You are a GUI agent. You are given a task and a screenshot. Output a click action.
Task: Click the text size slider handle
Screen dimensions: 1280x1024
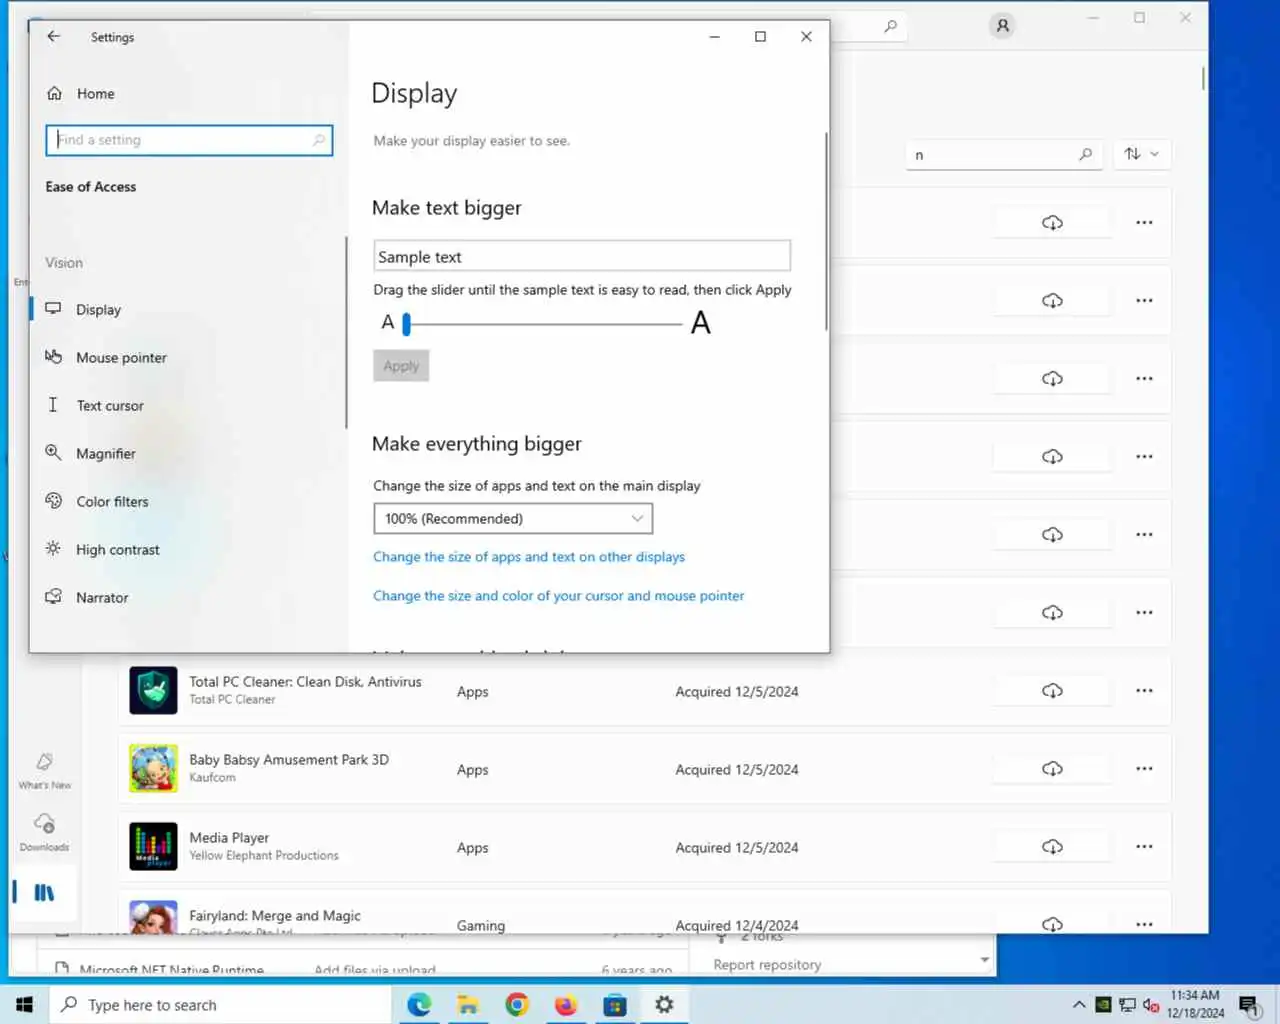tap(407, 323)
